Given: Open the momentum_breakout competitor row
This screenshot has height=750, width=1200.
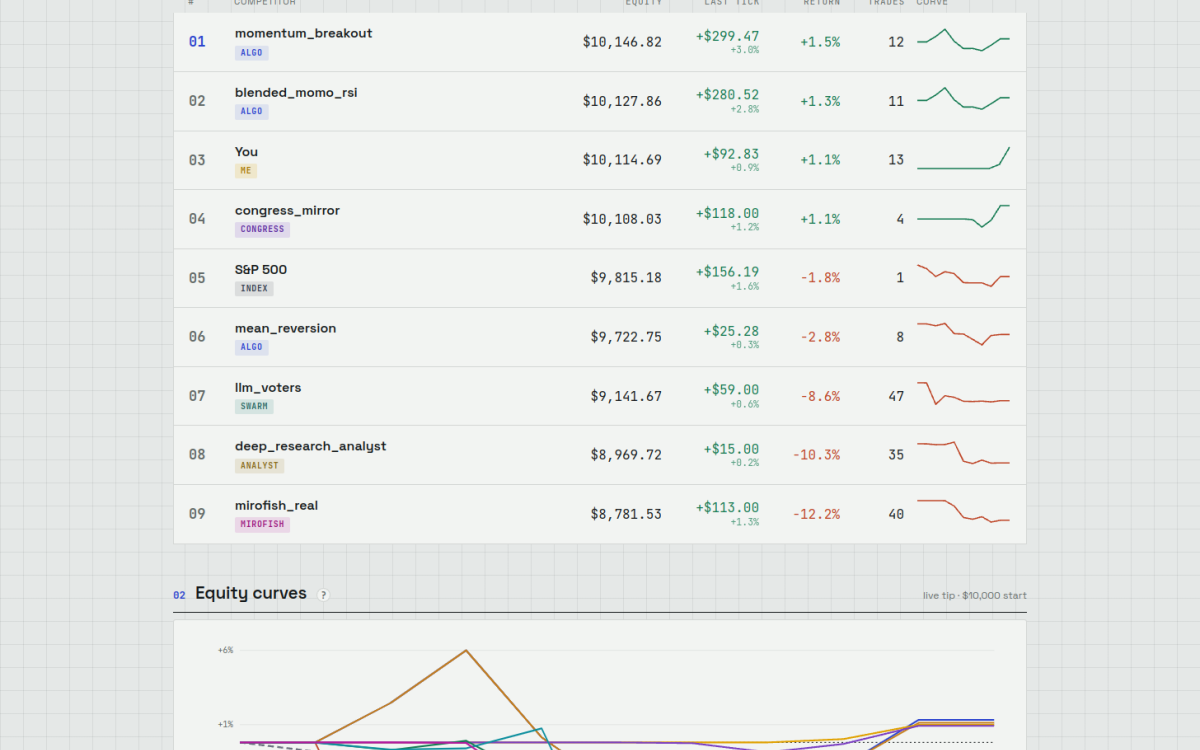Looking at the screenshot, I should (600, 42).
